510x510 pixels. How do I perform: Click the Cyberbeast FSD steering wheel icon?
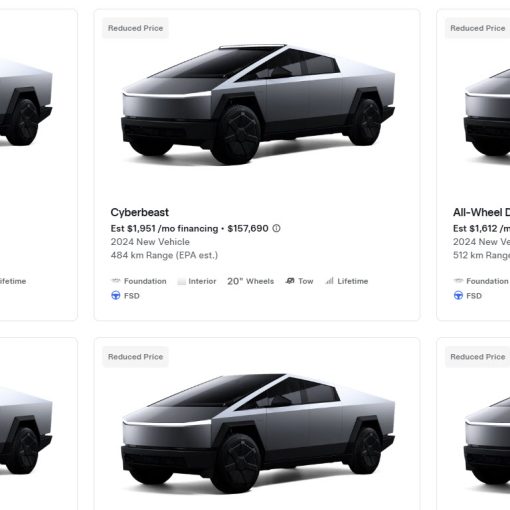point(116,296)
